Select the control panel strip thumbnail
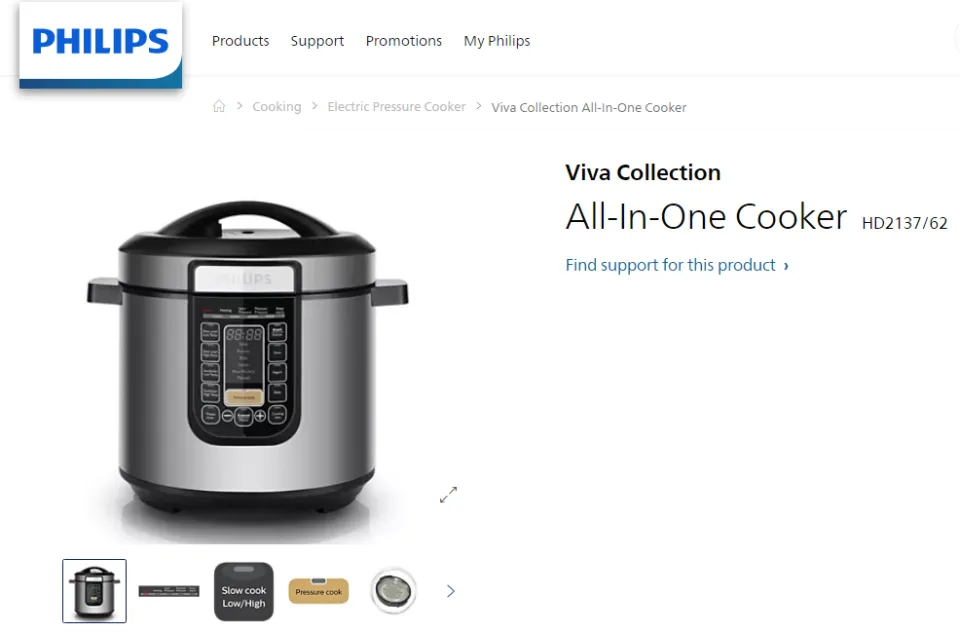The image size is (960, 632). [169, 591]
